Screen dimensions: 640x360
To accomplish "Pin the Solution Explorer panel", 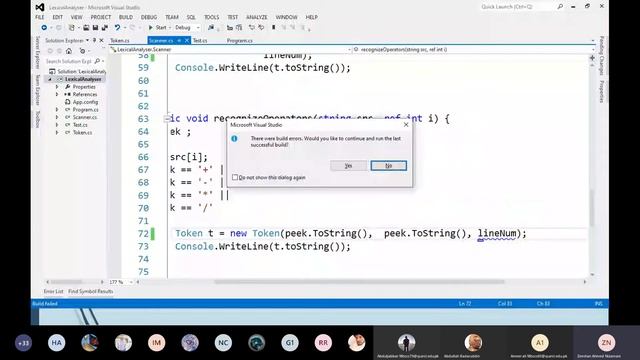I will (94, 40).
